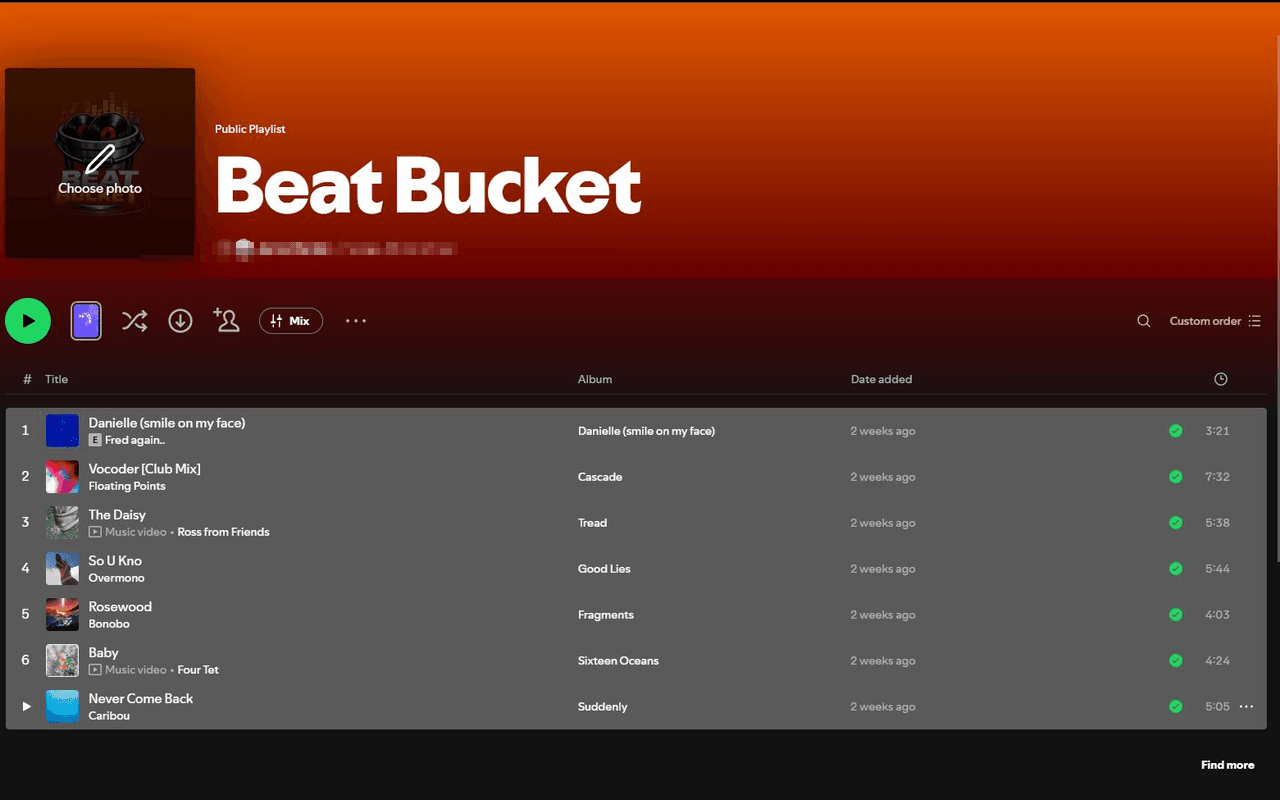Viewport: 1280px width, 800px height.
Task: Open more options for Beat Bucket
Action: 356,321
